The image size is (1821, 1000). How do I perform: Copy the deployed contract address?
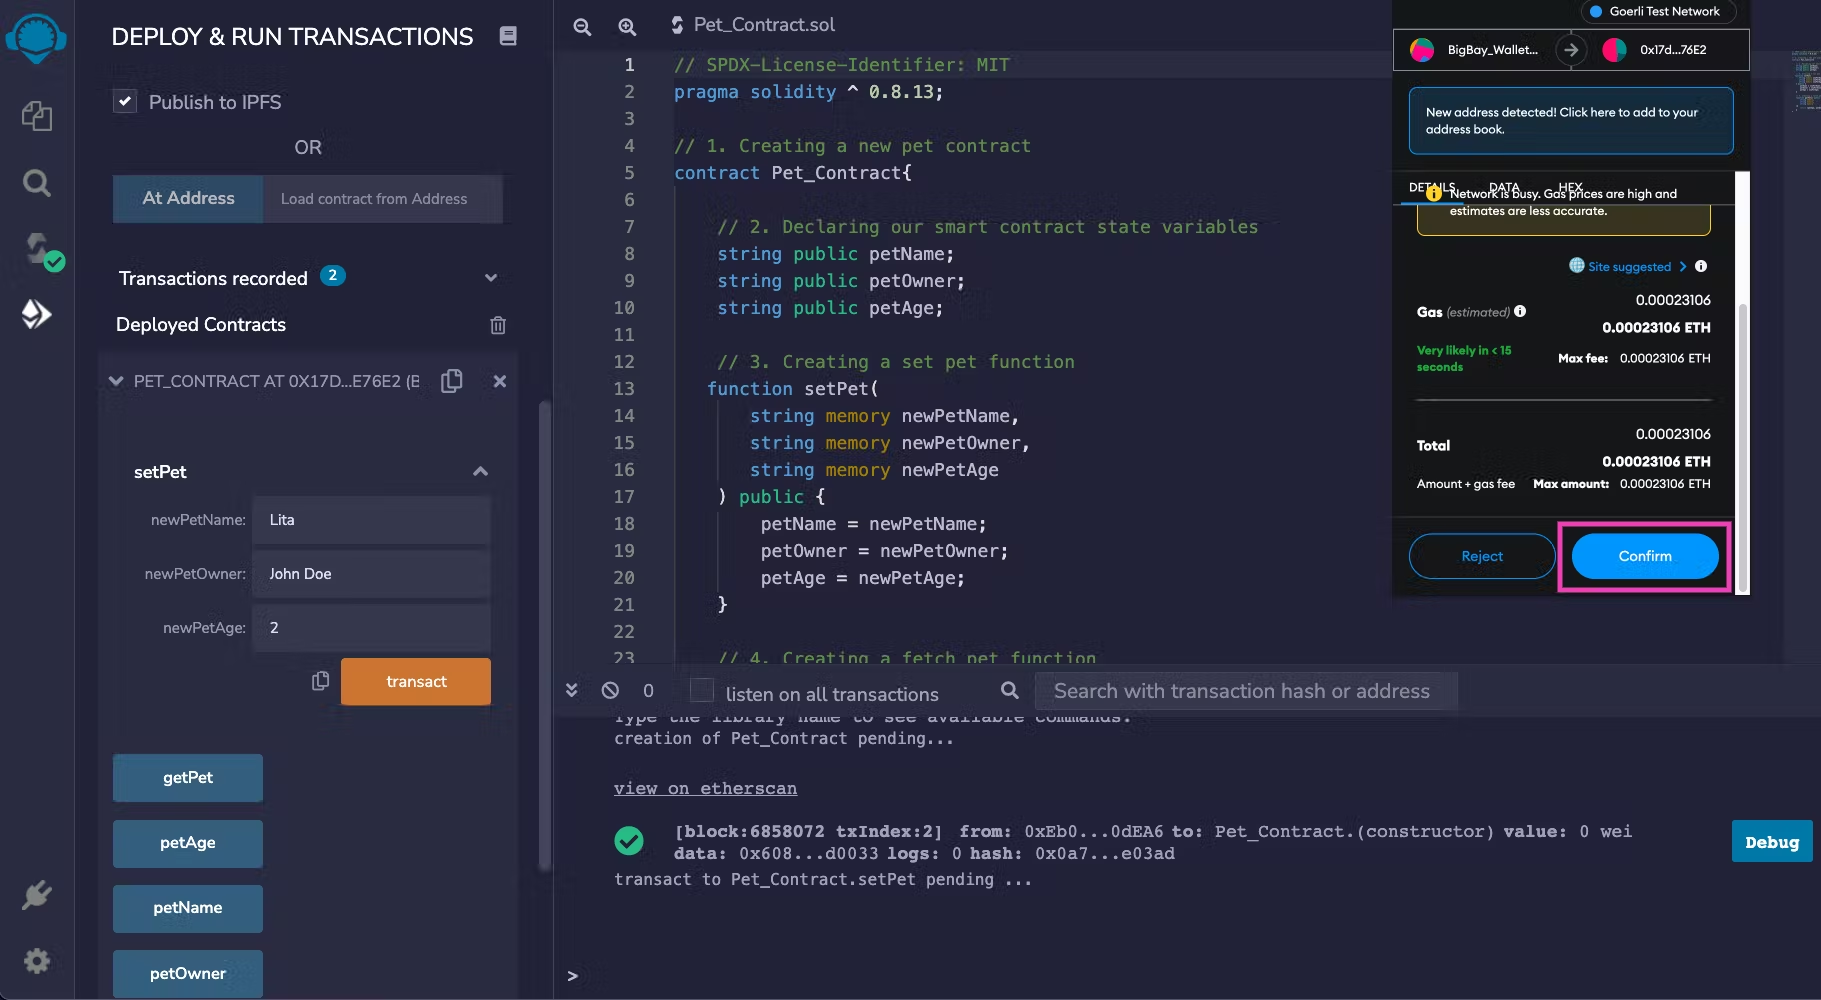coord(452,381)
